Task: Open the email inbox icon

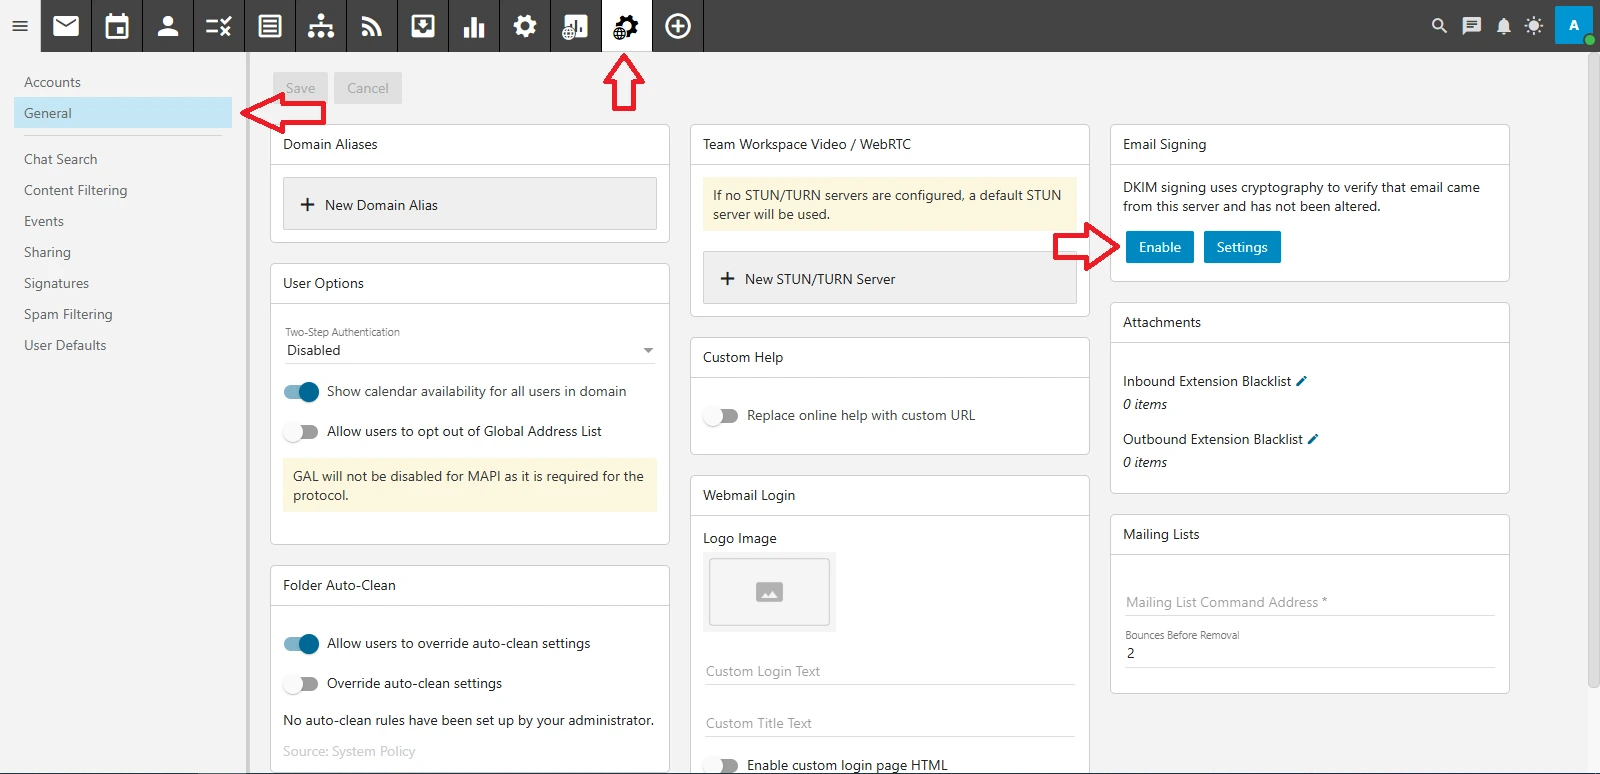Action: coord(66,26)
